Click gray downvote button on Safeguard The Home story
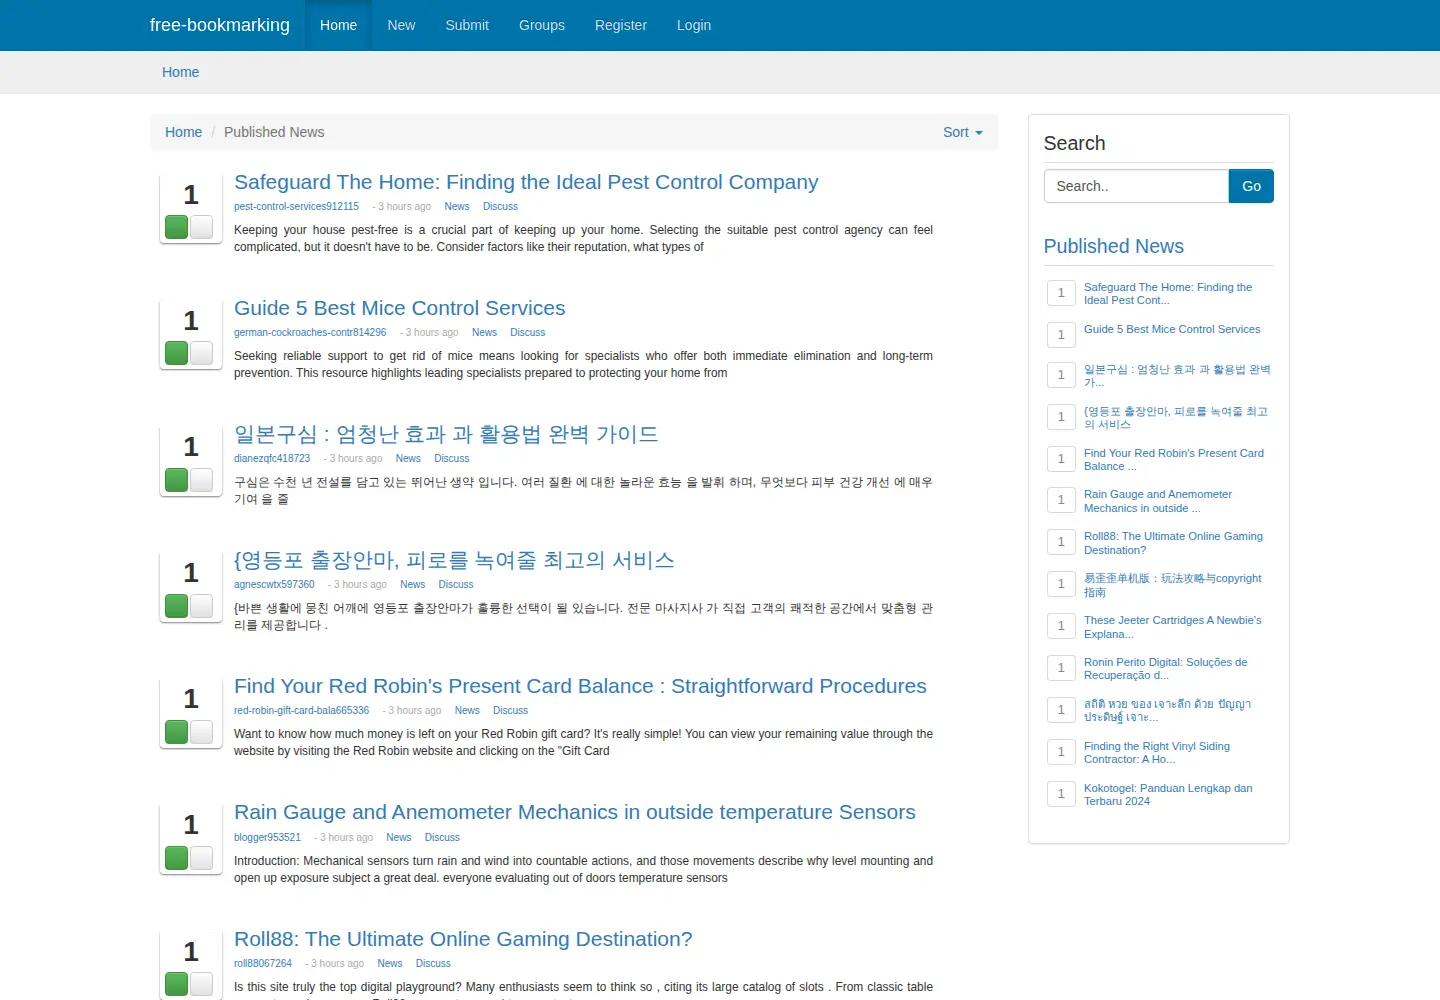Viewport: 1440px width, 1000px height. (201, 227)
